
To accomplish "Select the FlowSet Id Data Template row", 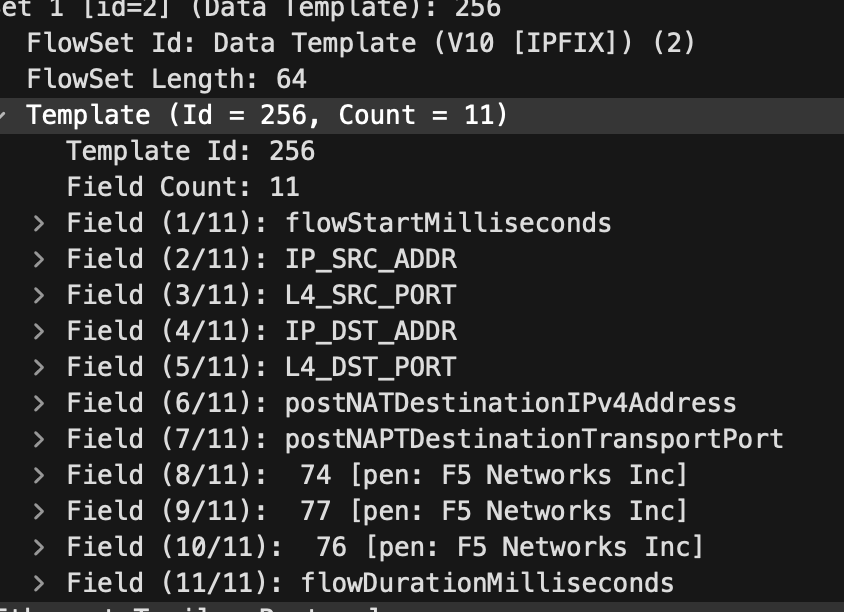I will [360, 43].
